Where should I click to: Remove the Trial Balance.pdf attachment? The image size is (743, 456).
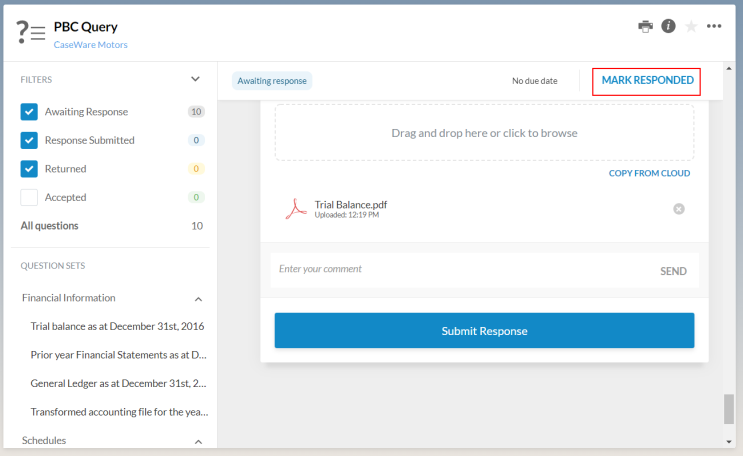click(679, 208)
